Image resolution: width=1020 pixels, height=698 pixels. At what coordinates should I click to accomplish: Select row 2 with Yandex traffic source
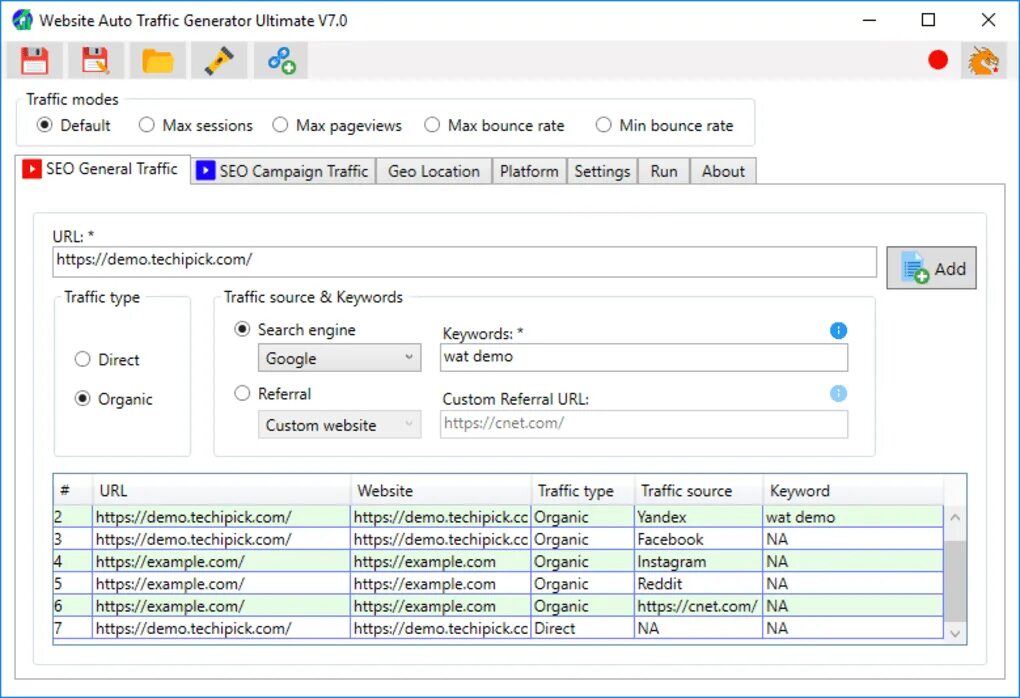(498, 517)
